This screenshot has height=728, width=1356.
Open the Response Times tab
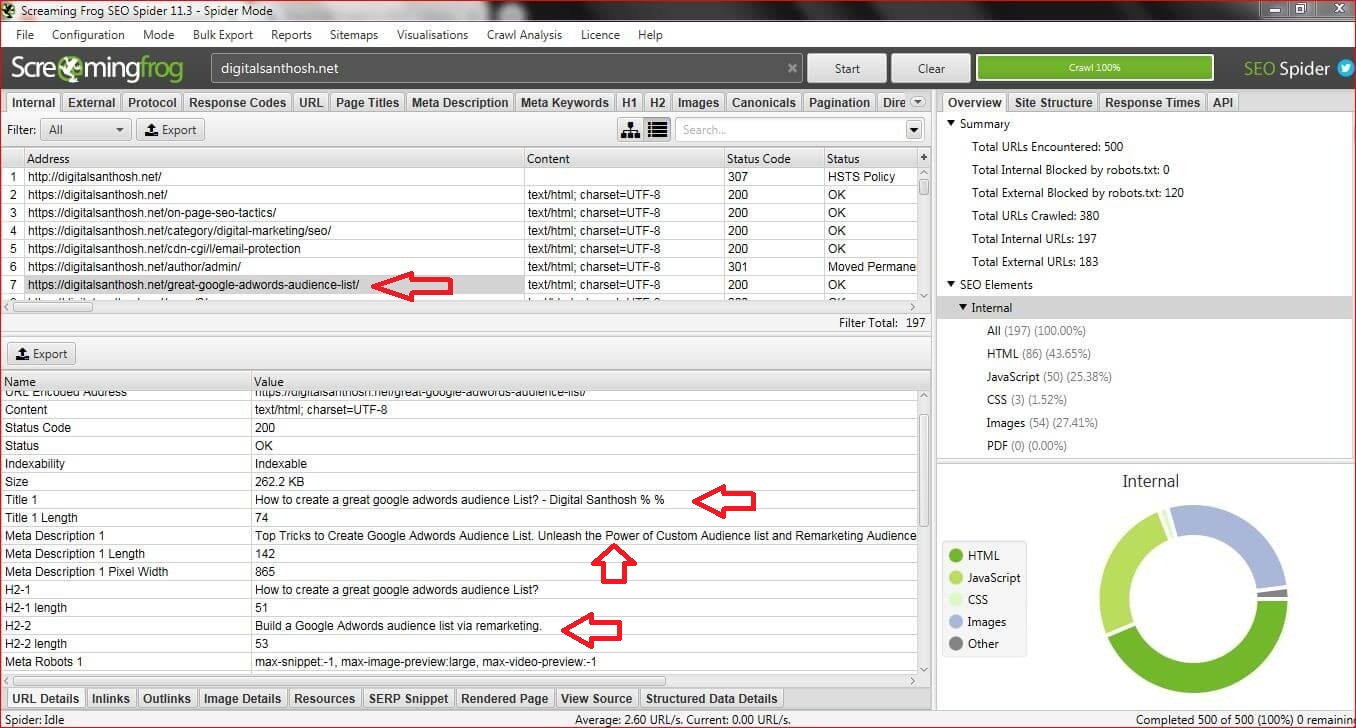pyautogui.click(x=1152, y=103)
